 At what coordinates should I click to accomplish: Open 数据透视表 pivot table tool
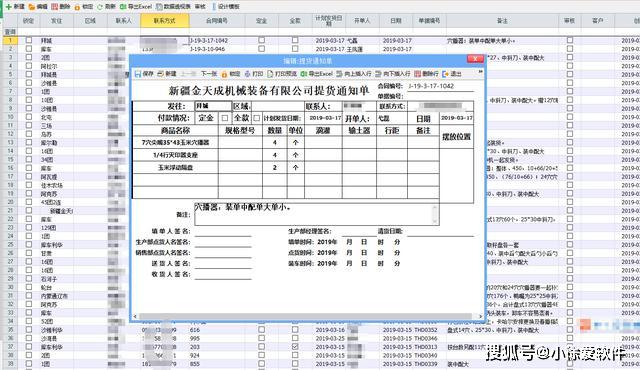173,7
